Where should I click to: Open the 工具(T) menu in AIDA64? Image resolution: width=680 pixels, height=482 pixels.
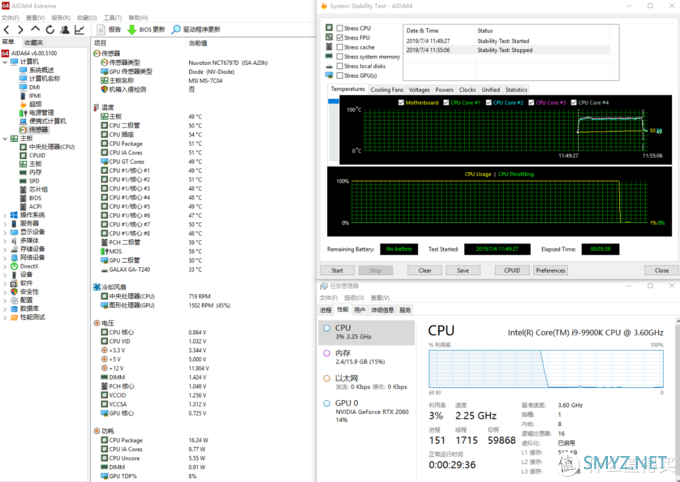[113, 18]
